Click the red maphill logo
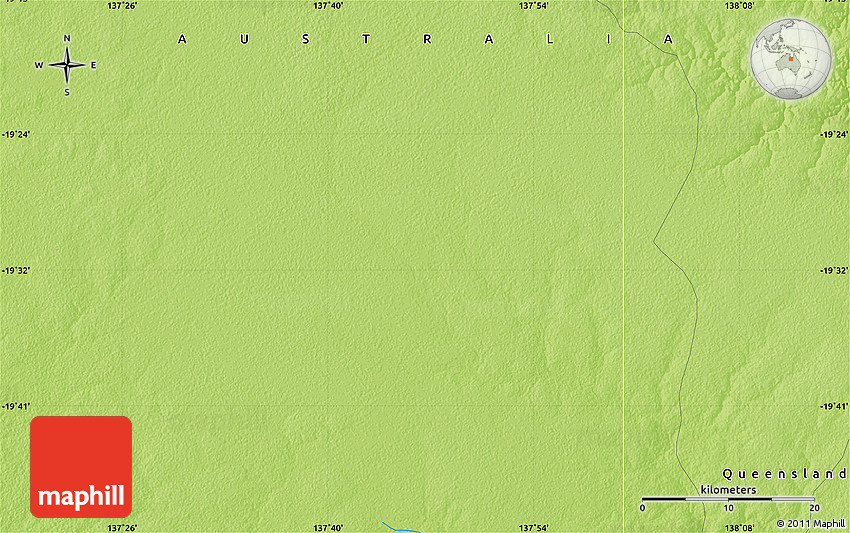Viewport: 850px width, 533px height. pyautogui.click(x=81, y=467)
